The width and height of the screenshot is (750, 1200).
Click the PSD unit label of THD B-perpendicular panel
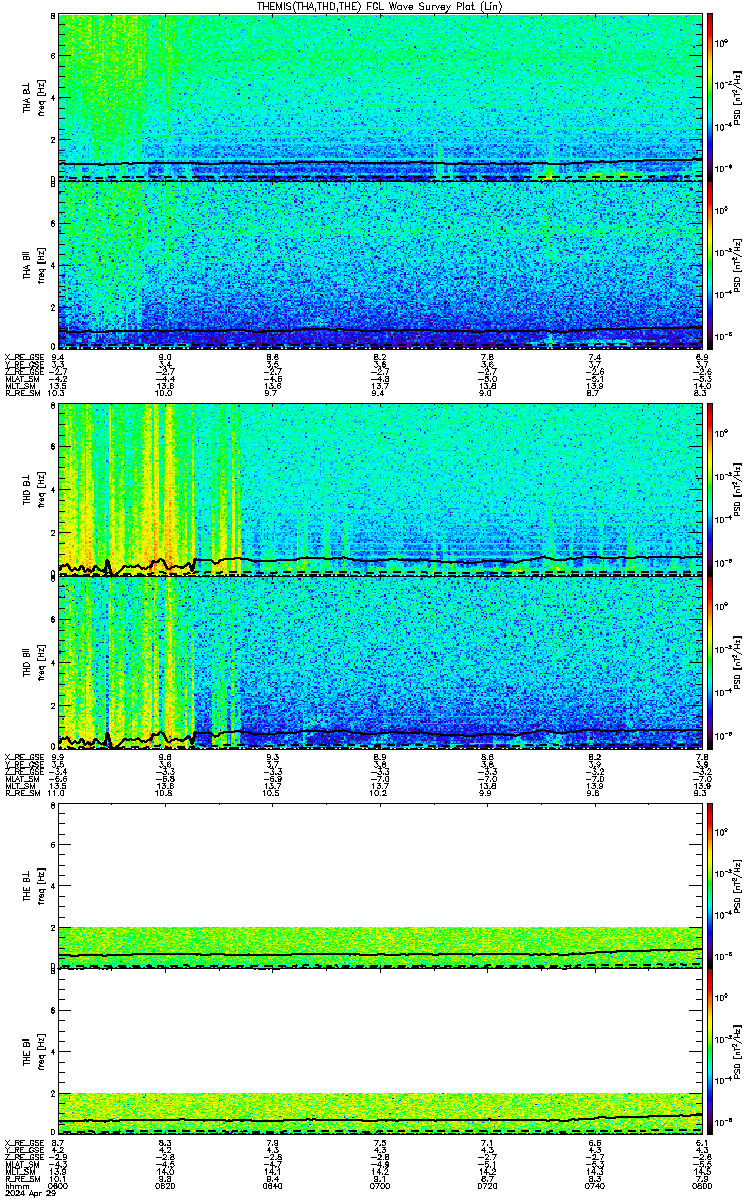pyautogui.click(x=738, y=489)
